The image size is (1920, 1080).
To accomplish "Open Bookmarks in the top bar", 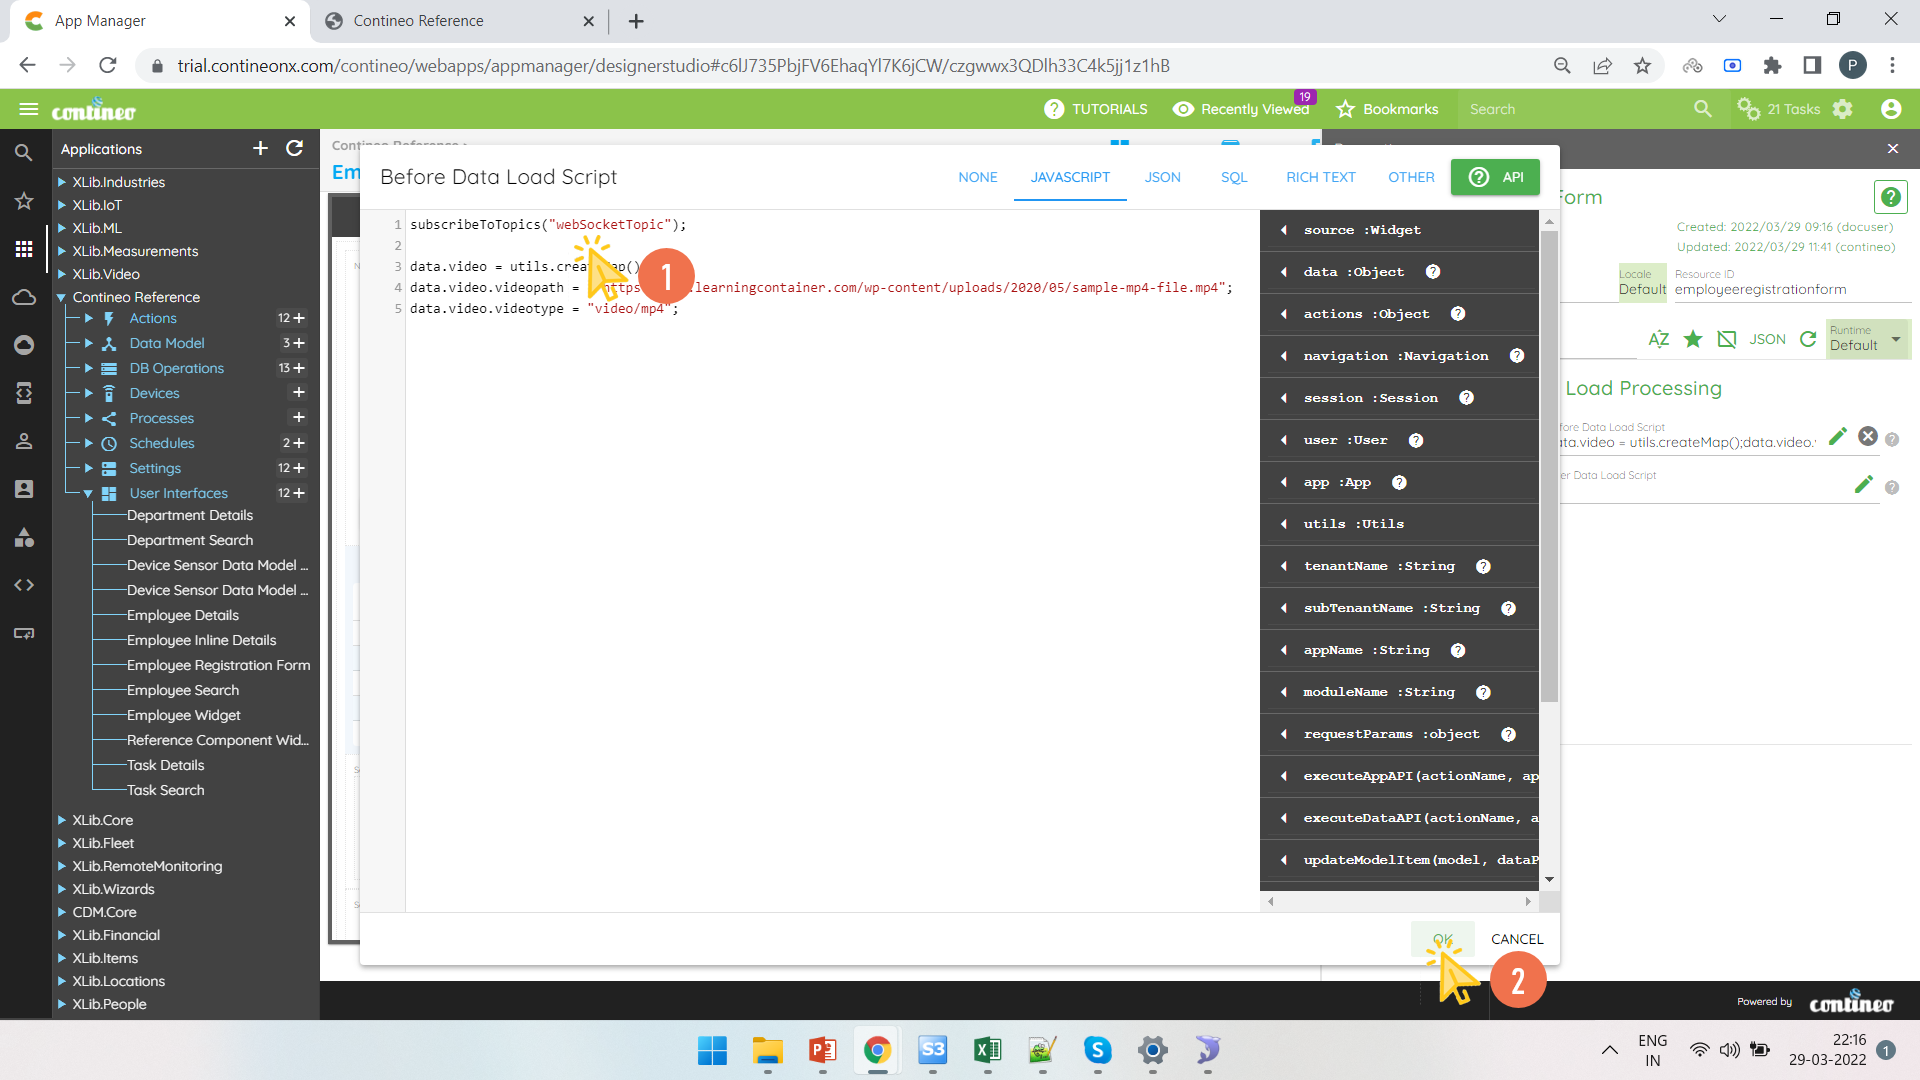I will pos(1387,109).
